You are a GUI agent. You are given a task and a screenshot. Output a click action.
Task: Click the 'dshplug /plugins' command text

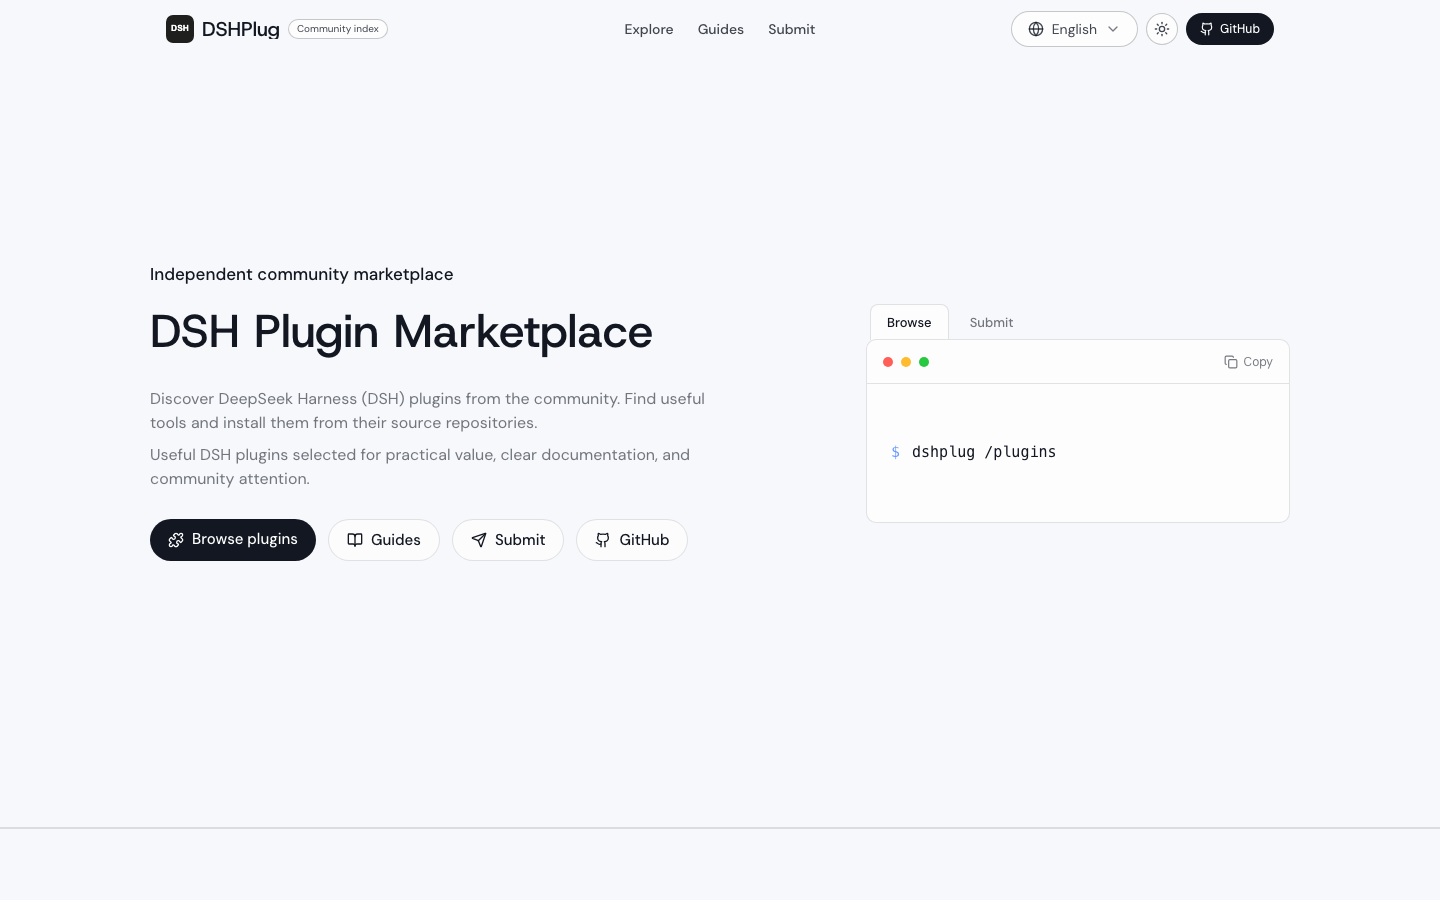point(984,452)
